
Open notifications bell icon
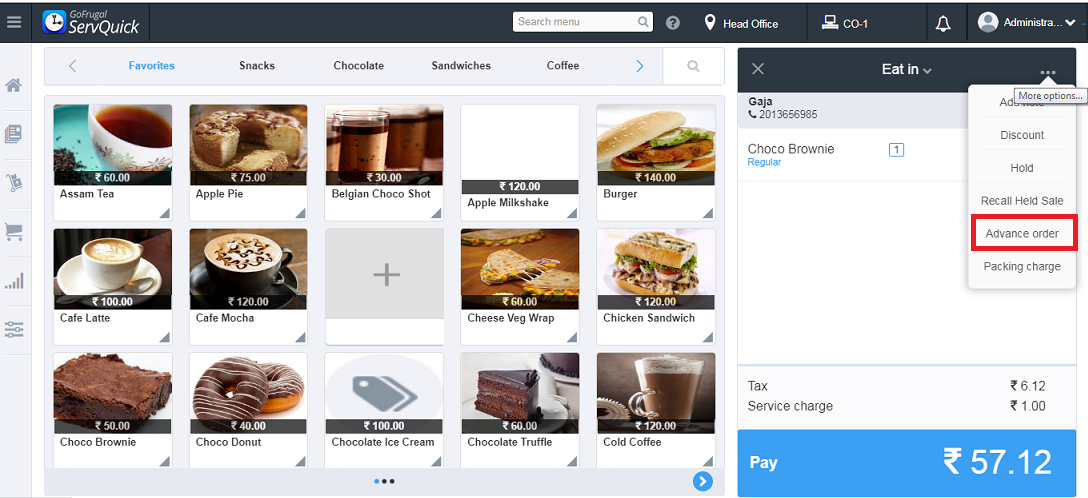click(943, 24)
